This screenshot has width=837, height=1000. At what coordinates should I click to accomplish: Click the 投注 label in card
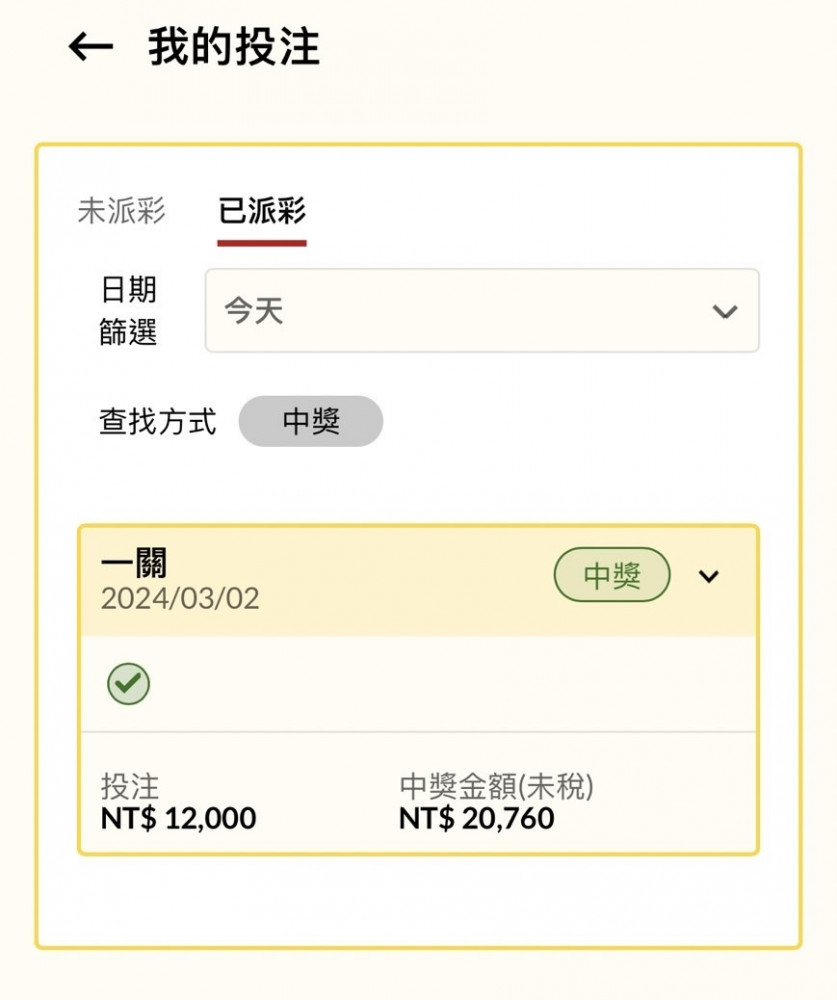(x=130, y=786)
